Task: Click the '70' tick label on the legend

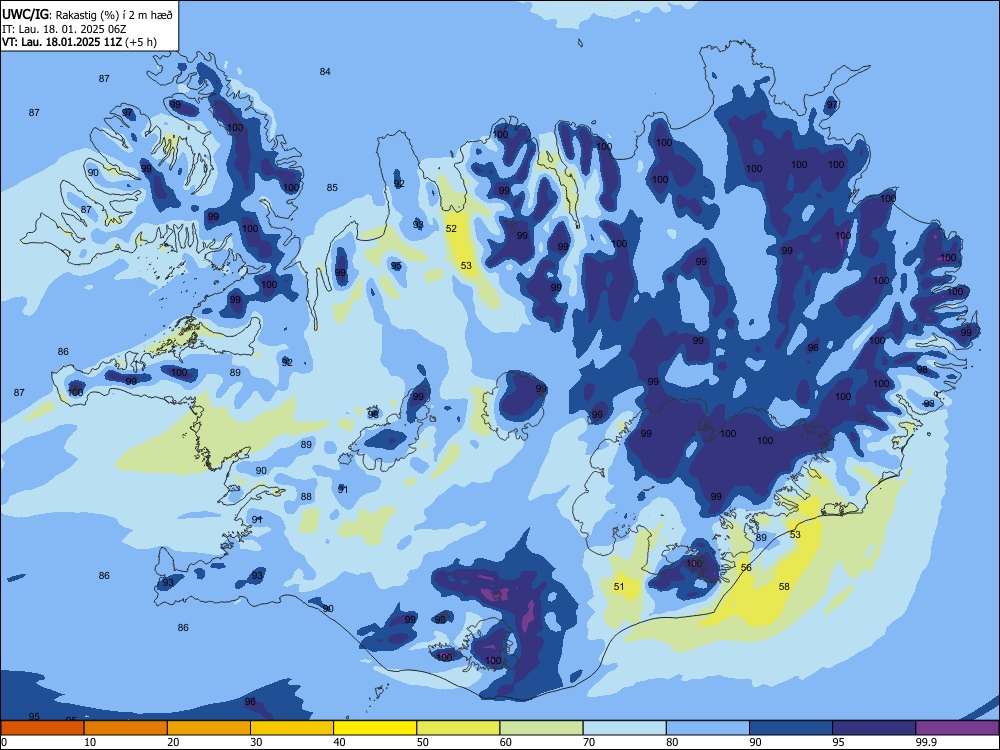Action: (x=589, y=742)
